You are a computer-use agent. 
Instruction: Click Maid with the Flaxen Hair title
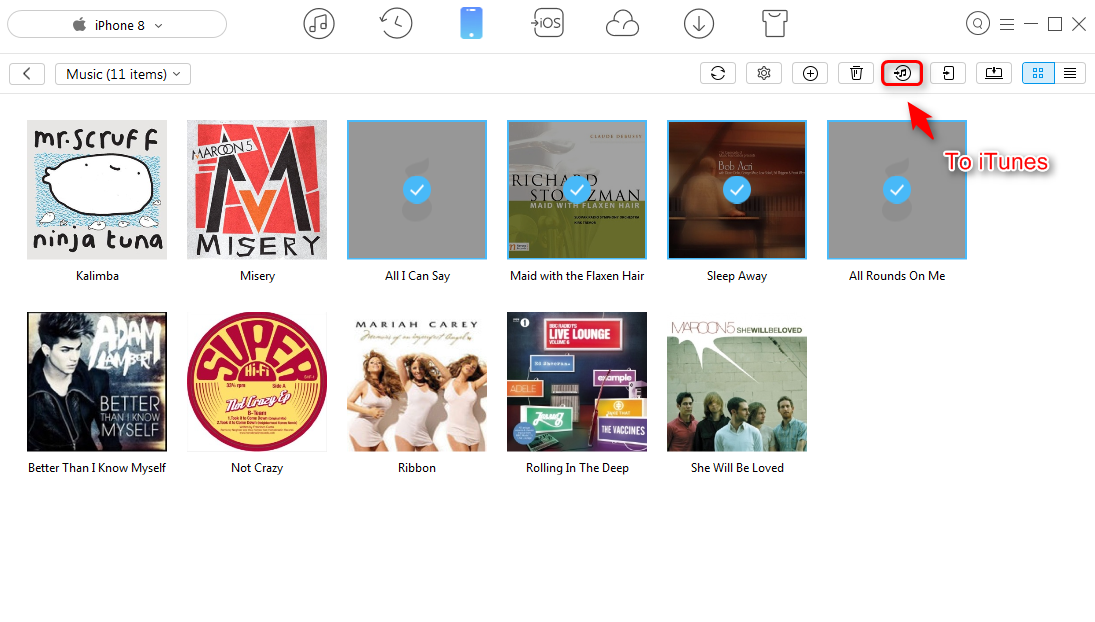(577, 276)
